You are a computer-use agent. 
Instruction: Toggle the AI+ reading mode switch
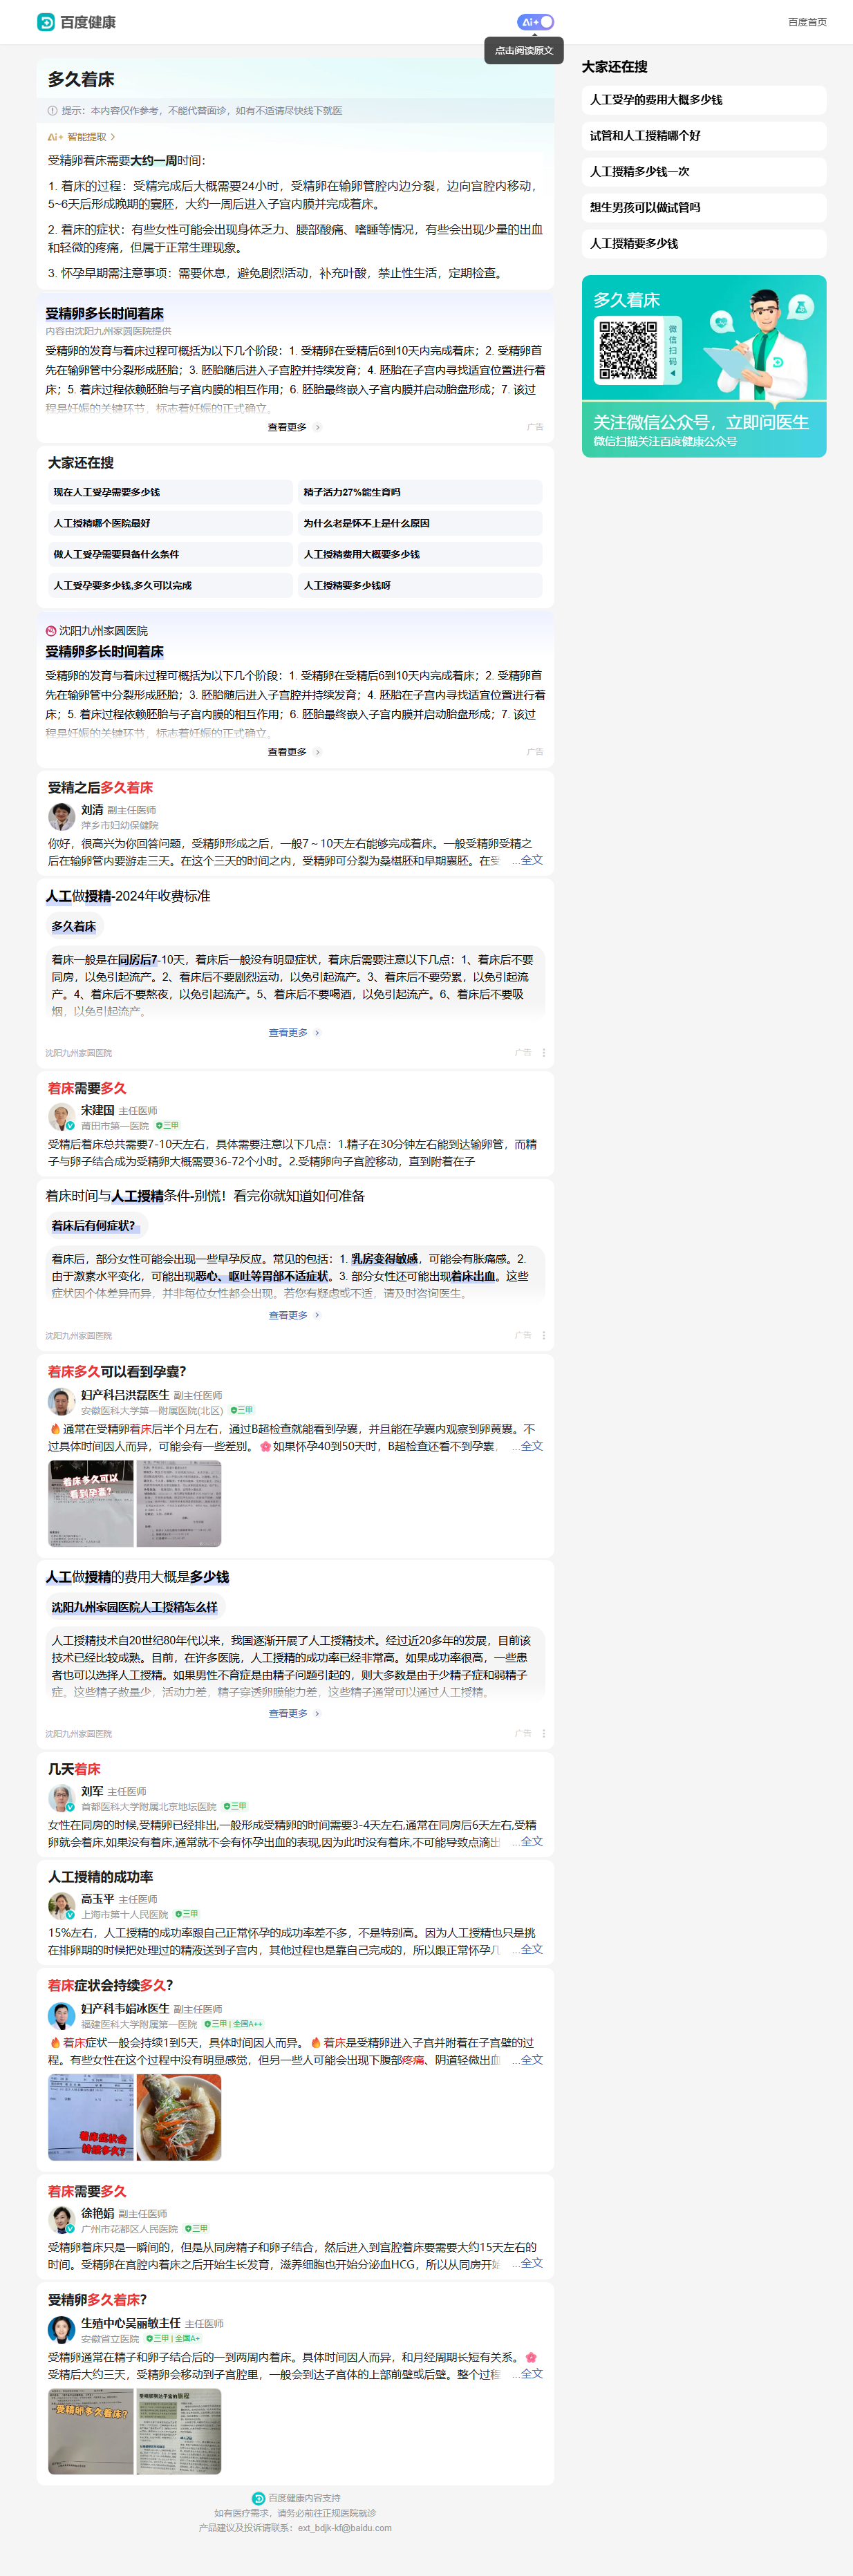[535, 22]
